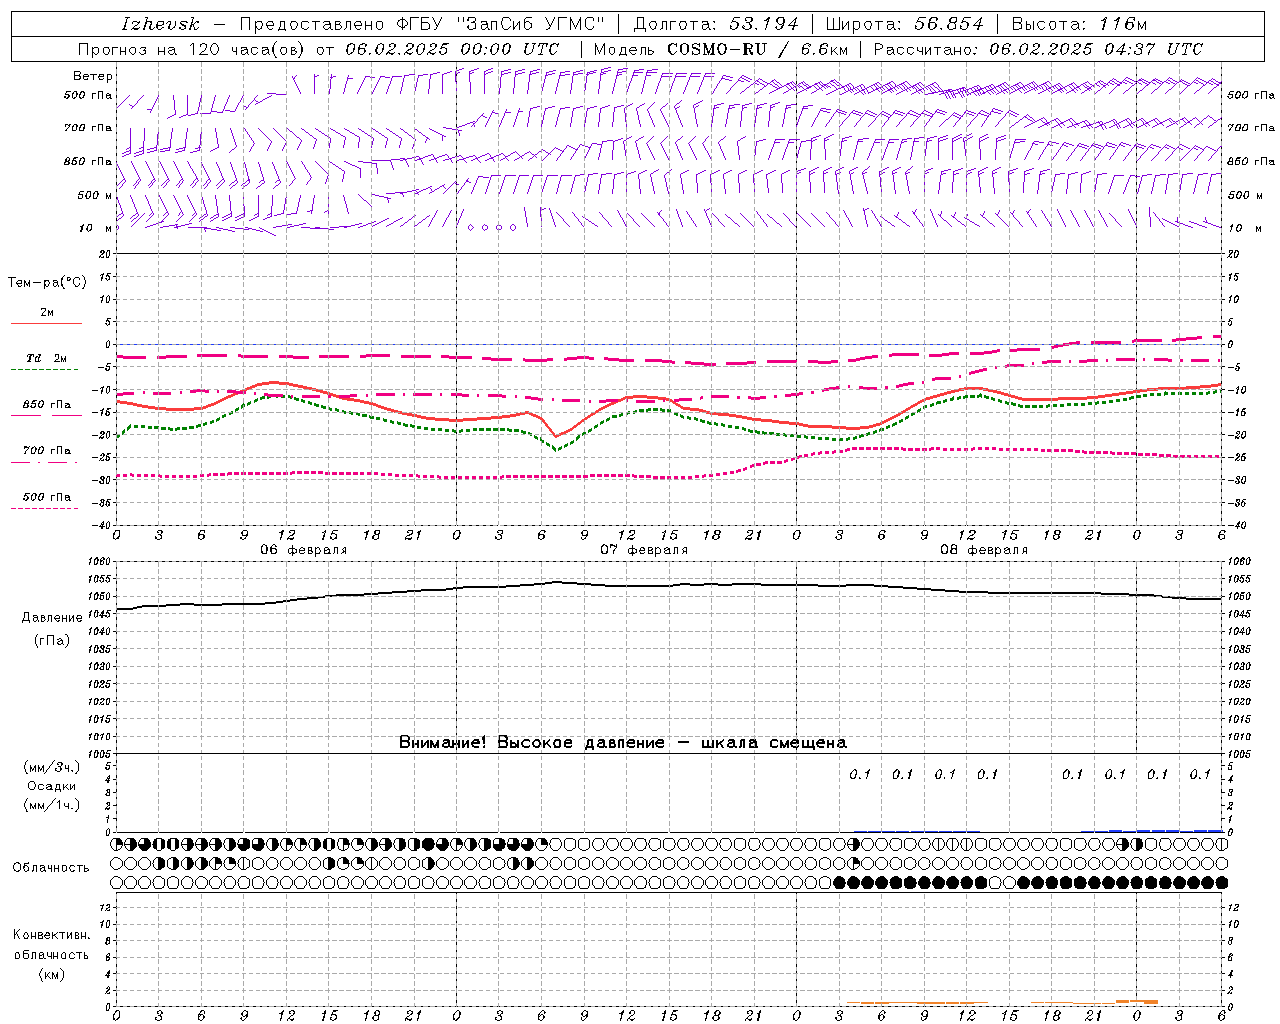Click the Рассчитано: 06.02.2025 04:37 UTC timestamp
Viewport: 1280px width, 1024px height.
tap(1038, 49)
